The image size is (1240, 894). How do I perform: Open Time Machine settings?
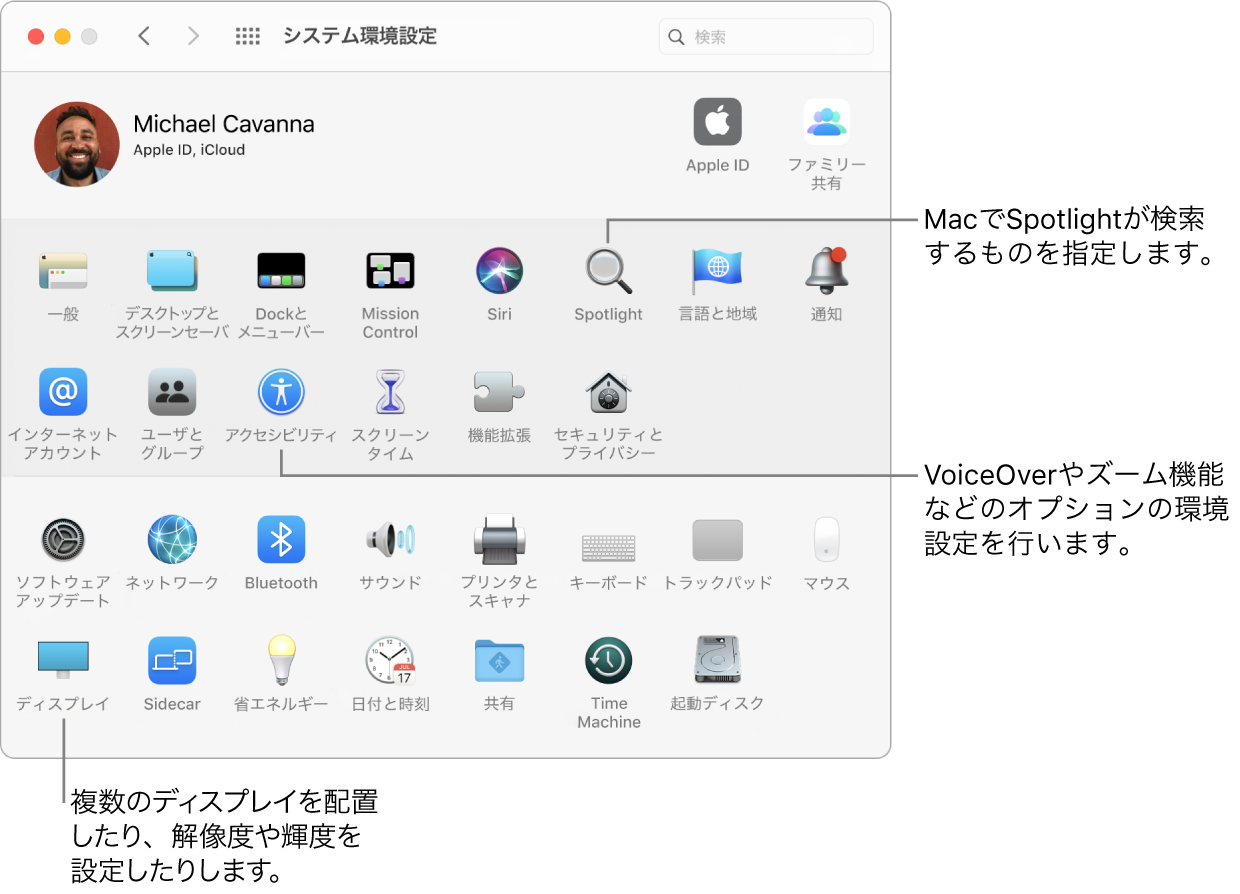pos(608,661)
